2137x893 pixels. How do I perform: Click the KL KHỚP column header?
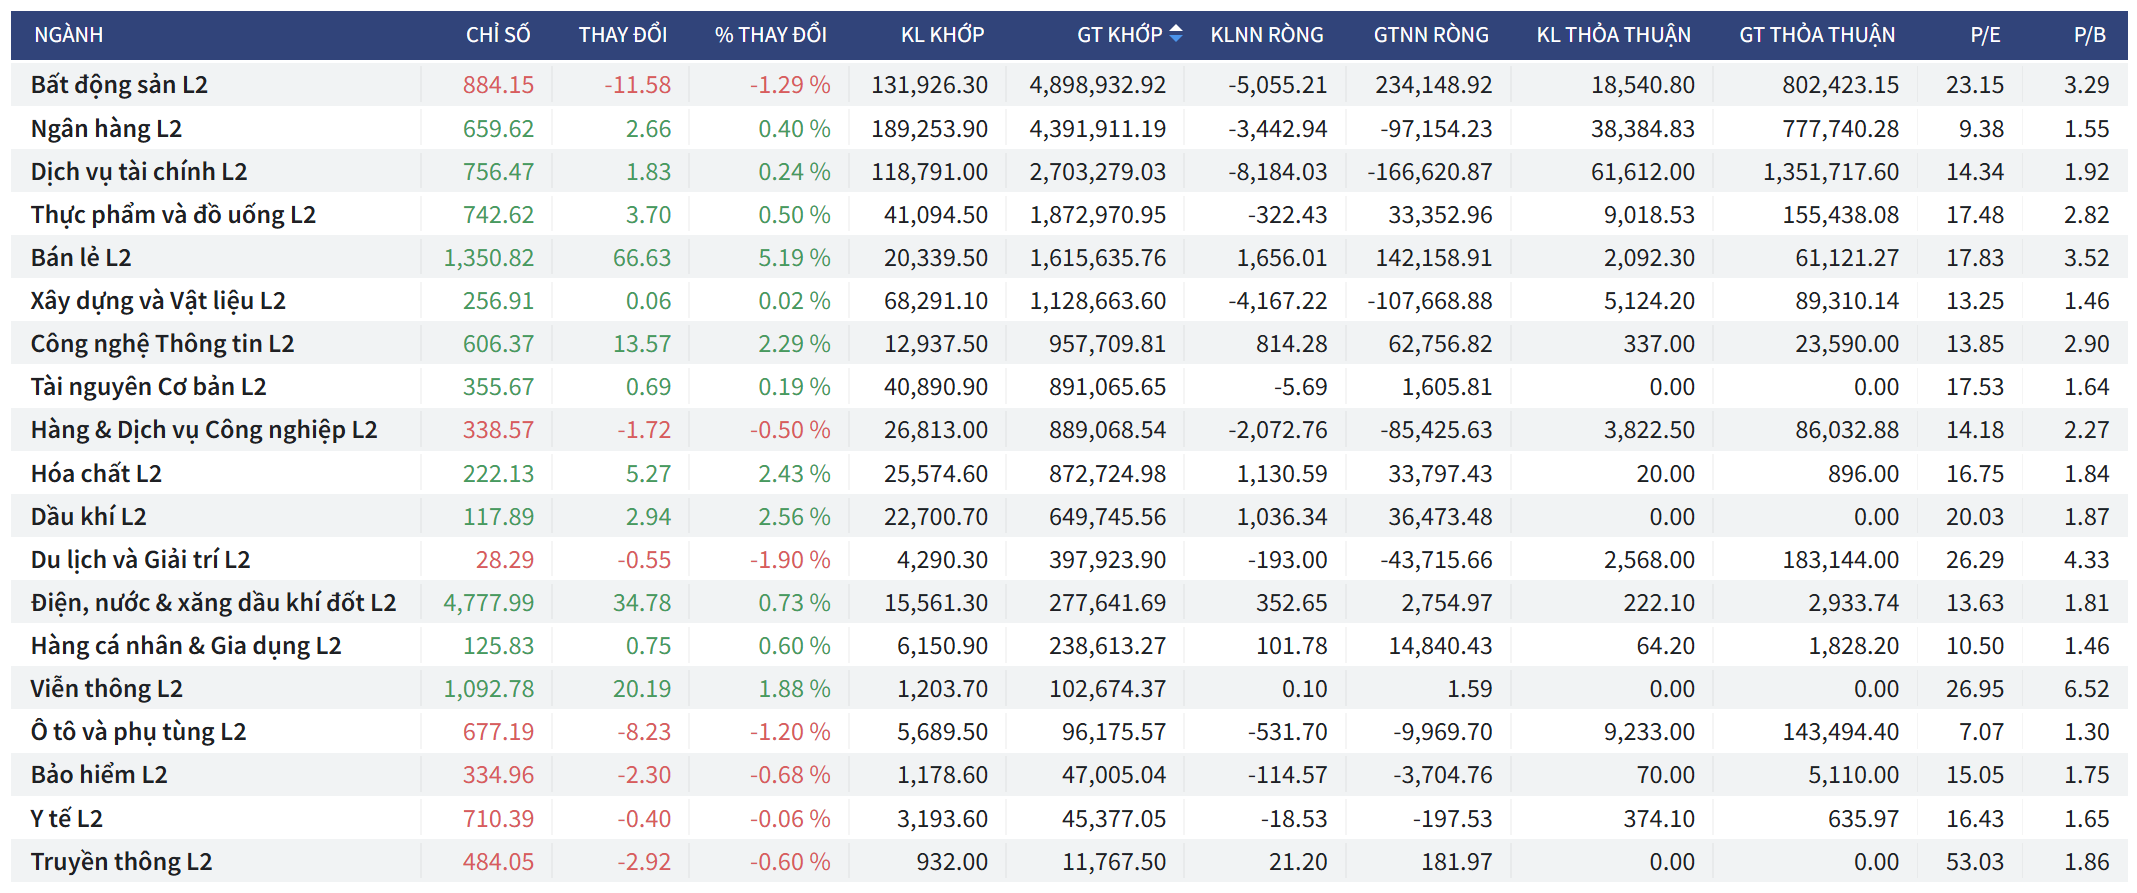point(942,35)
